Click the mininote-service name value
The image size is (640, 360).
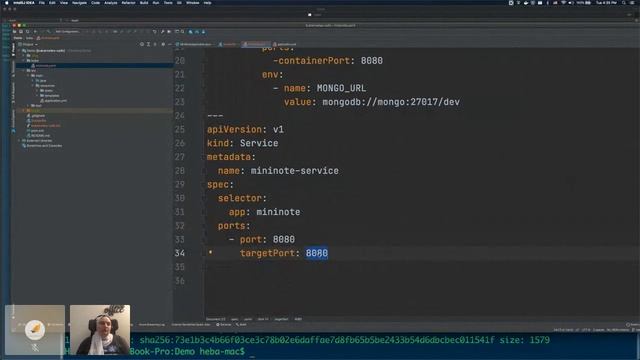pos(295,171)
